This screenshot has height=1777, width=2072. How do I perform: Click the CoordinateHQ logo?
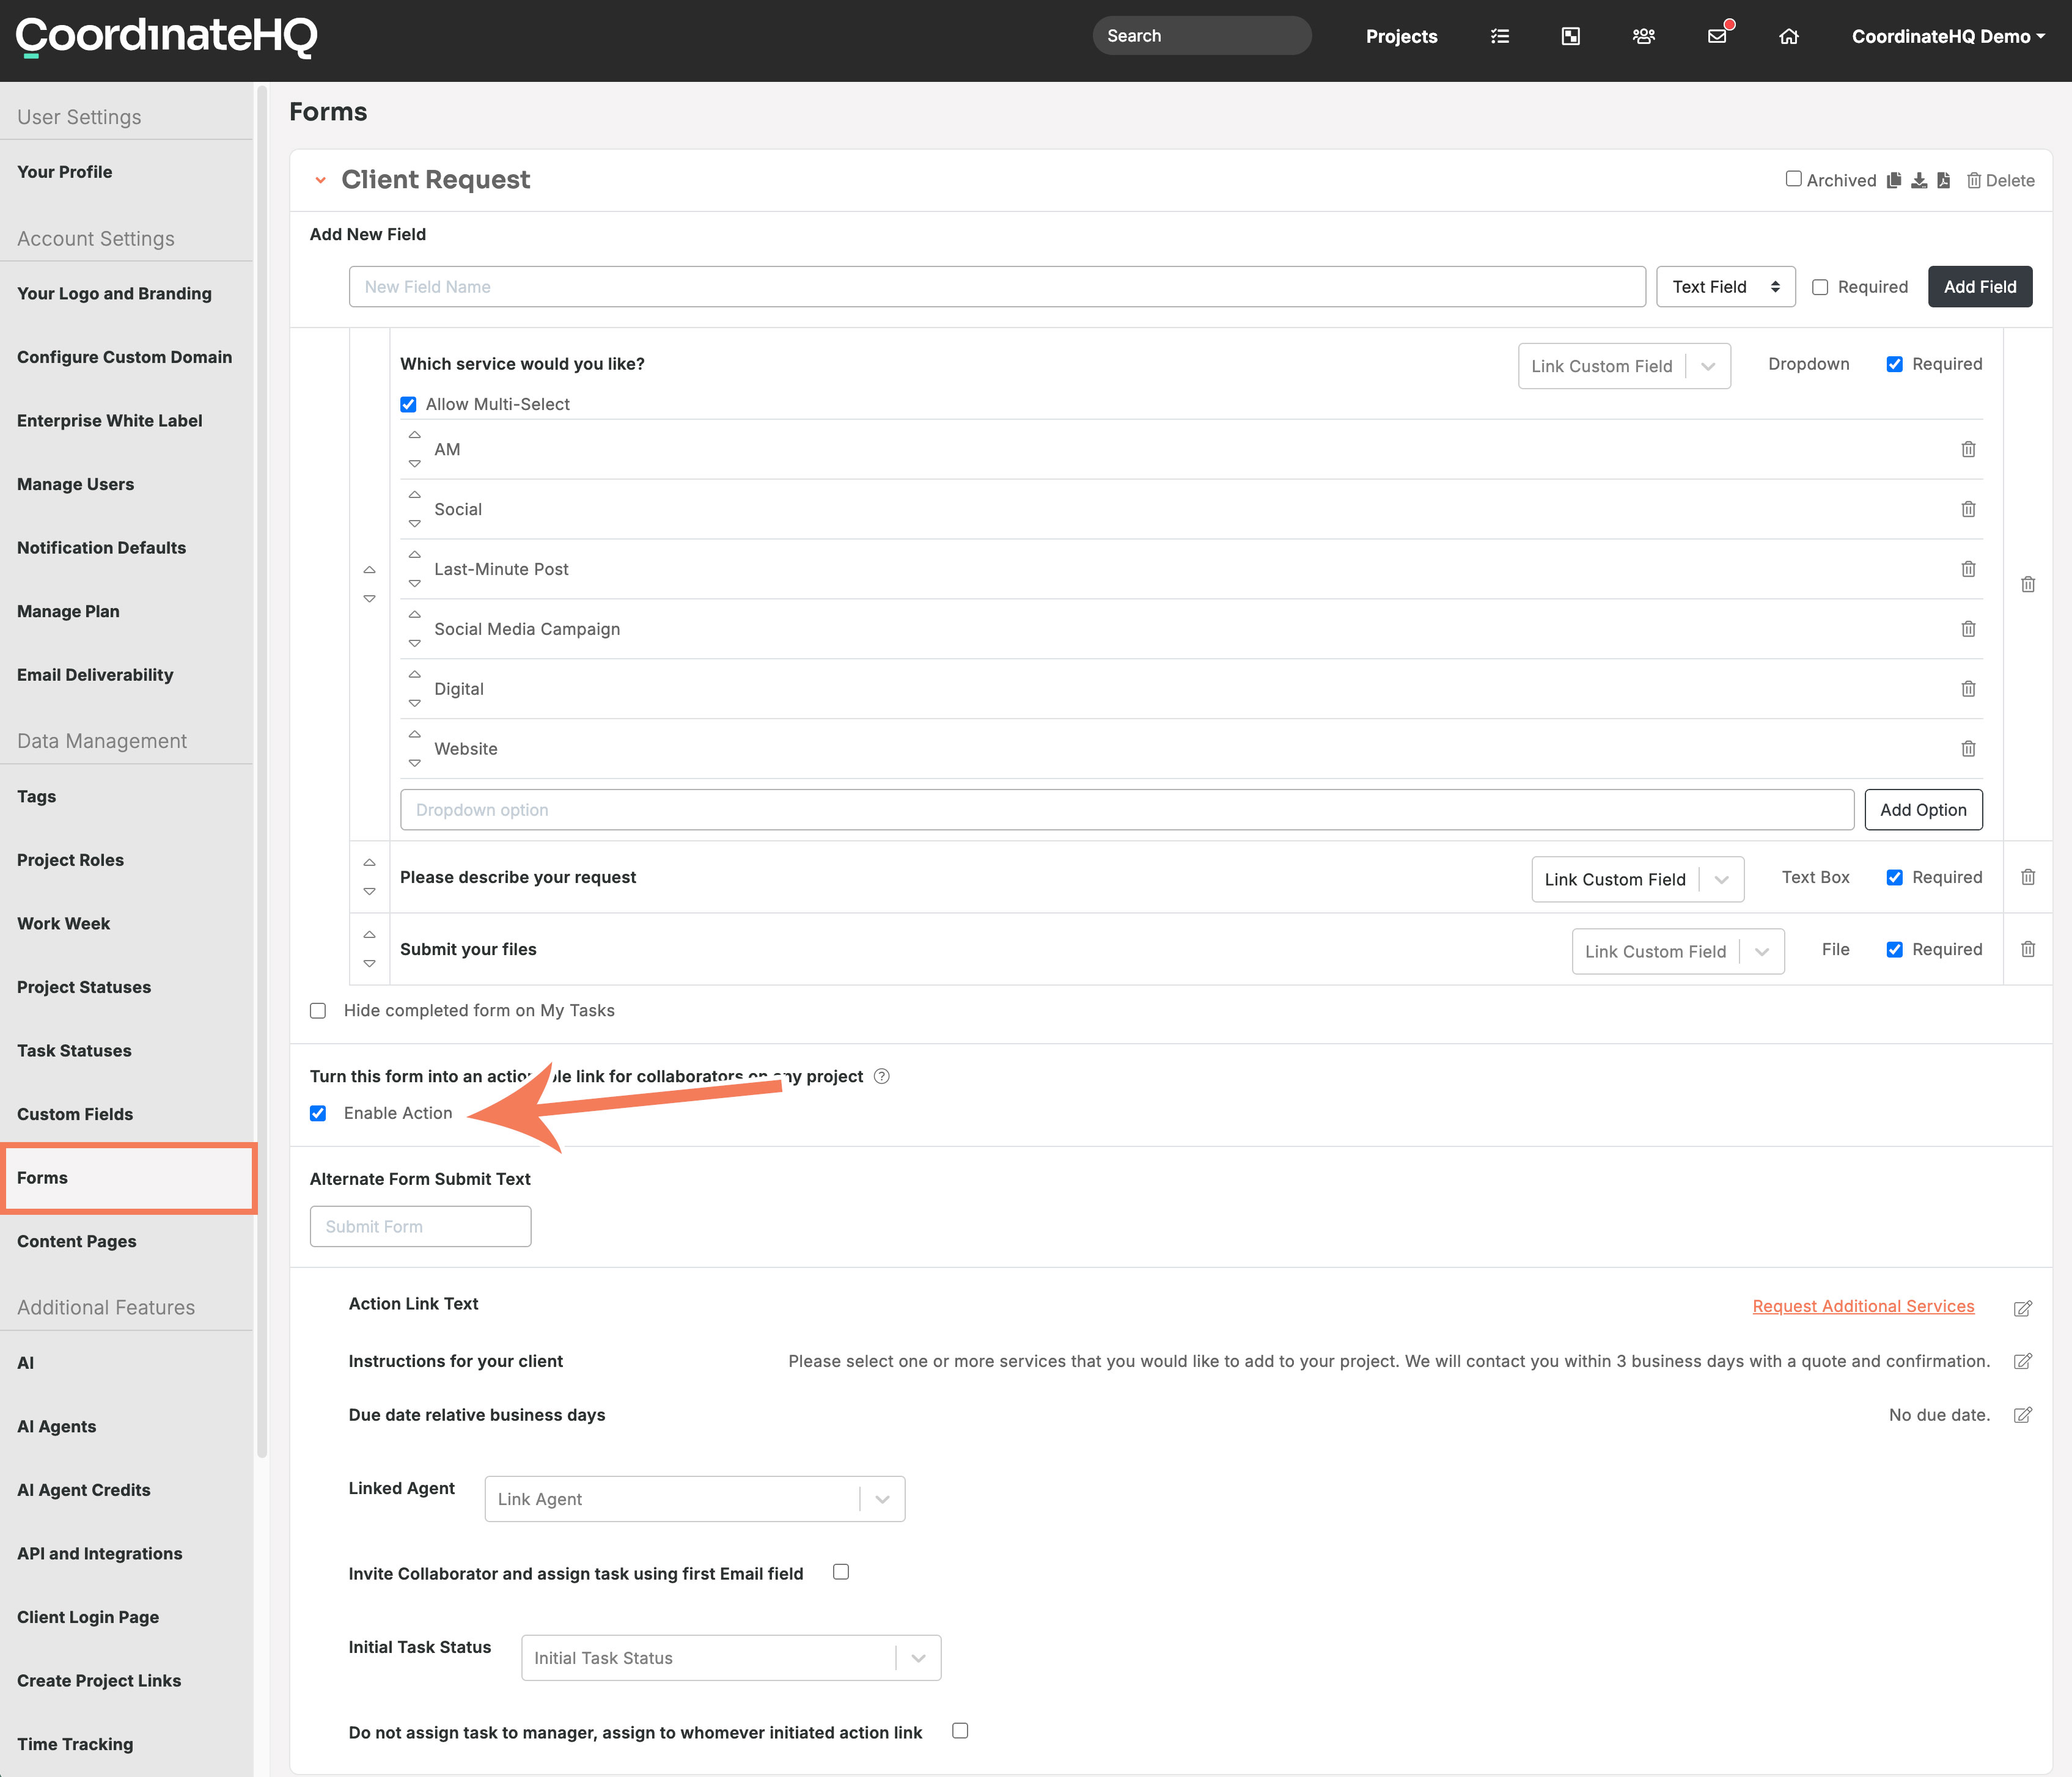click(x=166, y=37)
